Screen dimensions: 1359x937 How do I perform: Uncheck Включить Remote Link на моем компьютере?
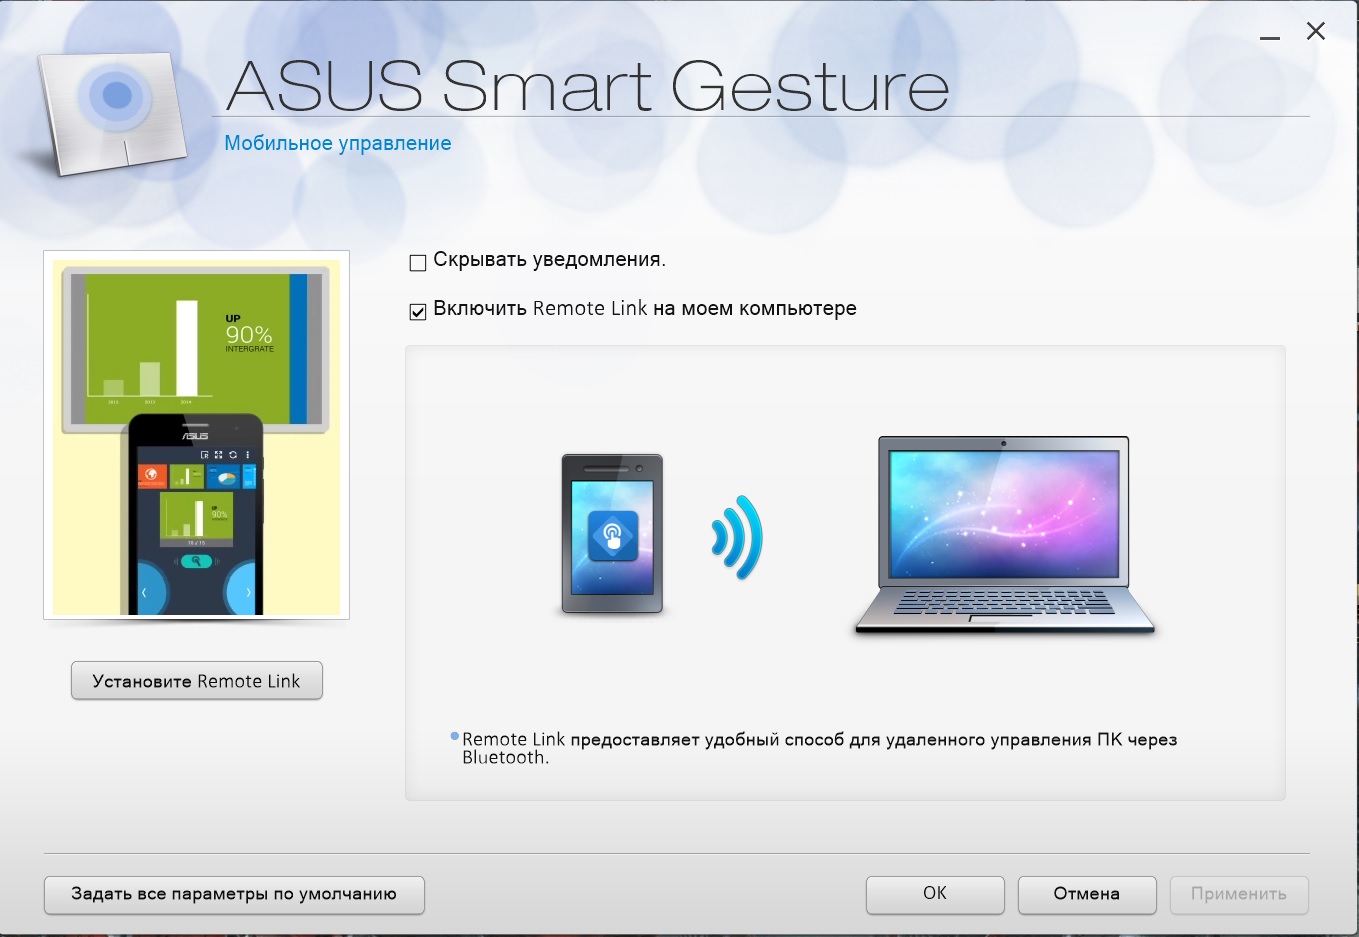point(418,312)
